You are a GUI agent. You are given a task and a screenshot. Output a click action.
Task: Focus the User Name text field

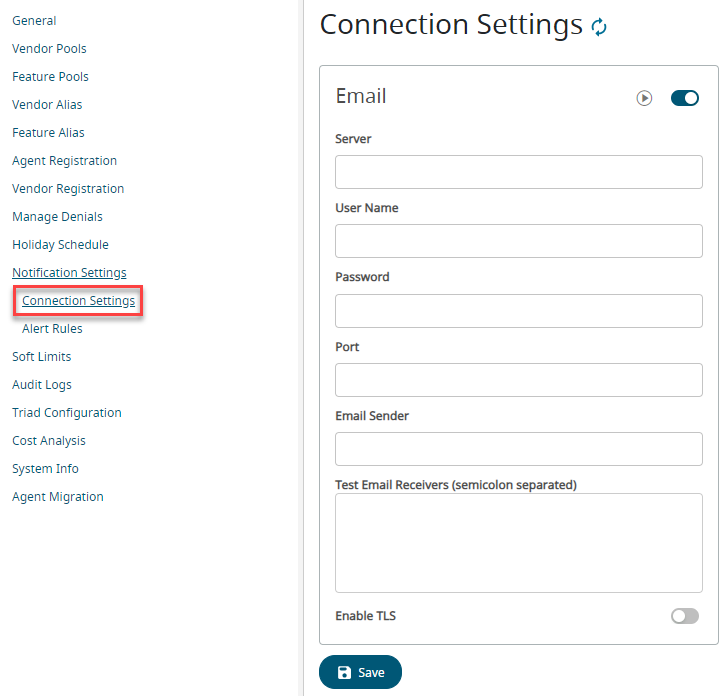[x=518, y=241]
